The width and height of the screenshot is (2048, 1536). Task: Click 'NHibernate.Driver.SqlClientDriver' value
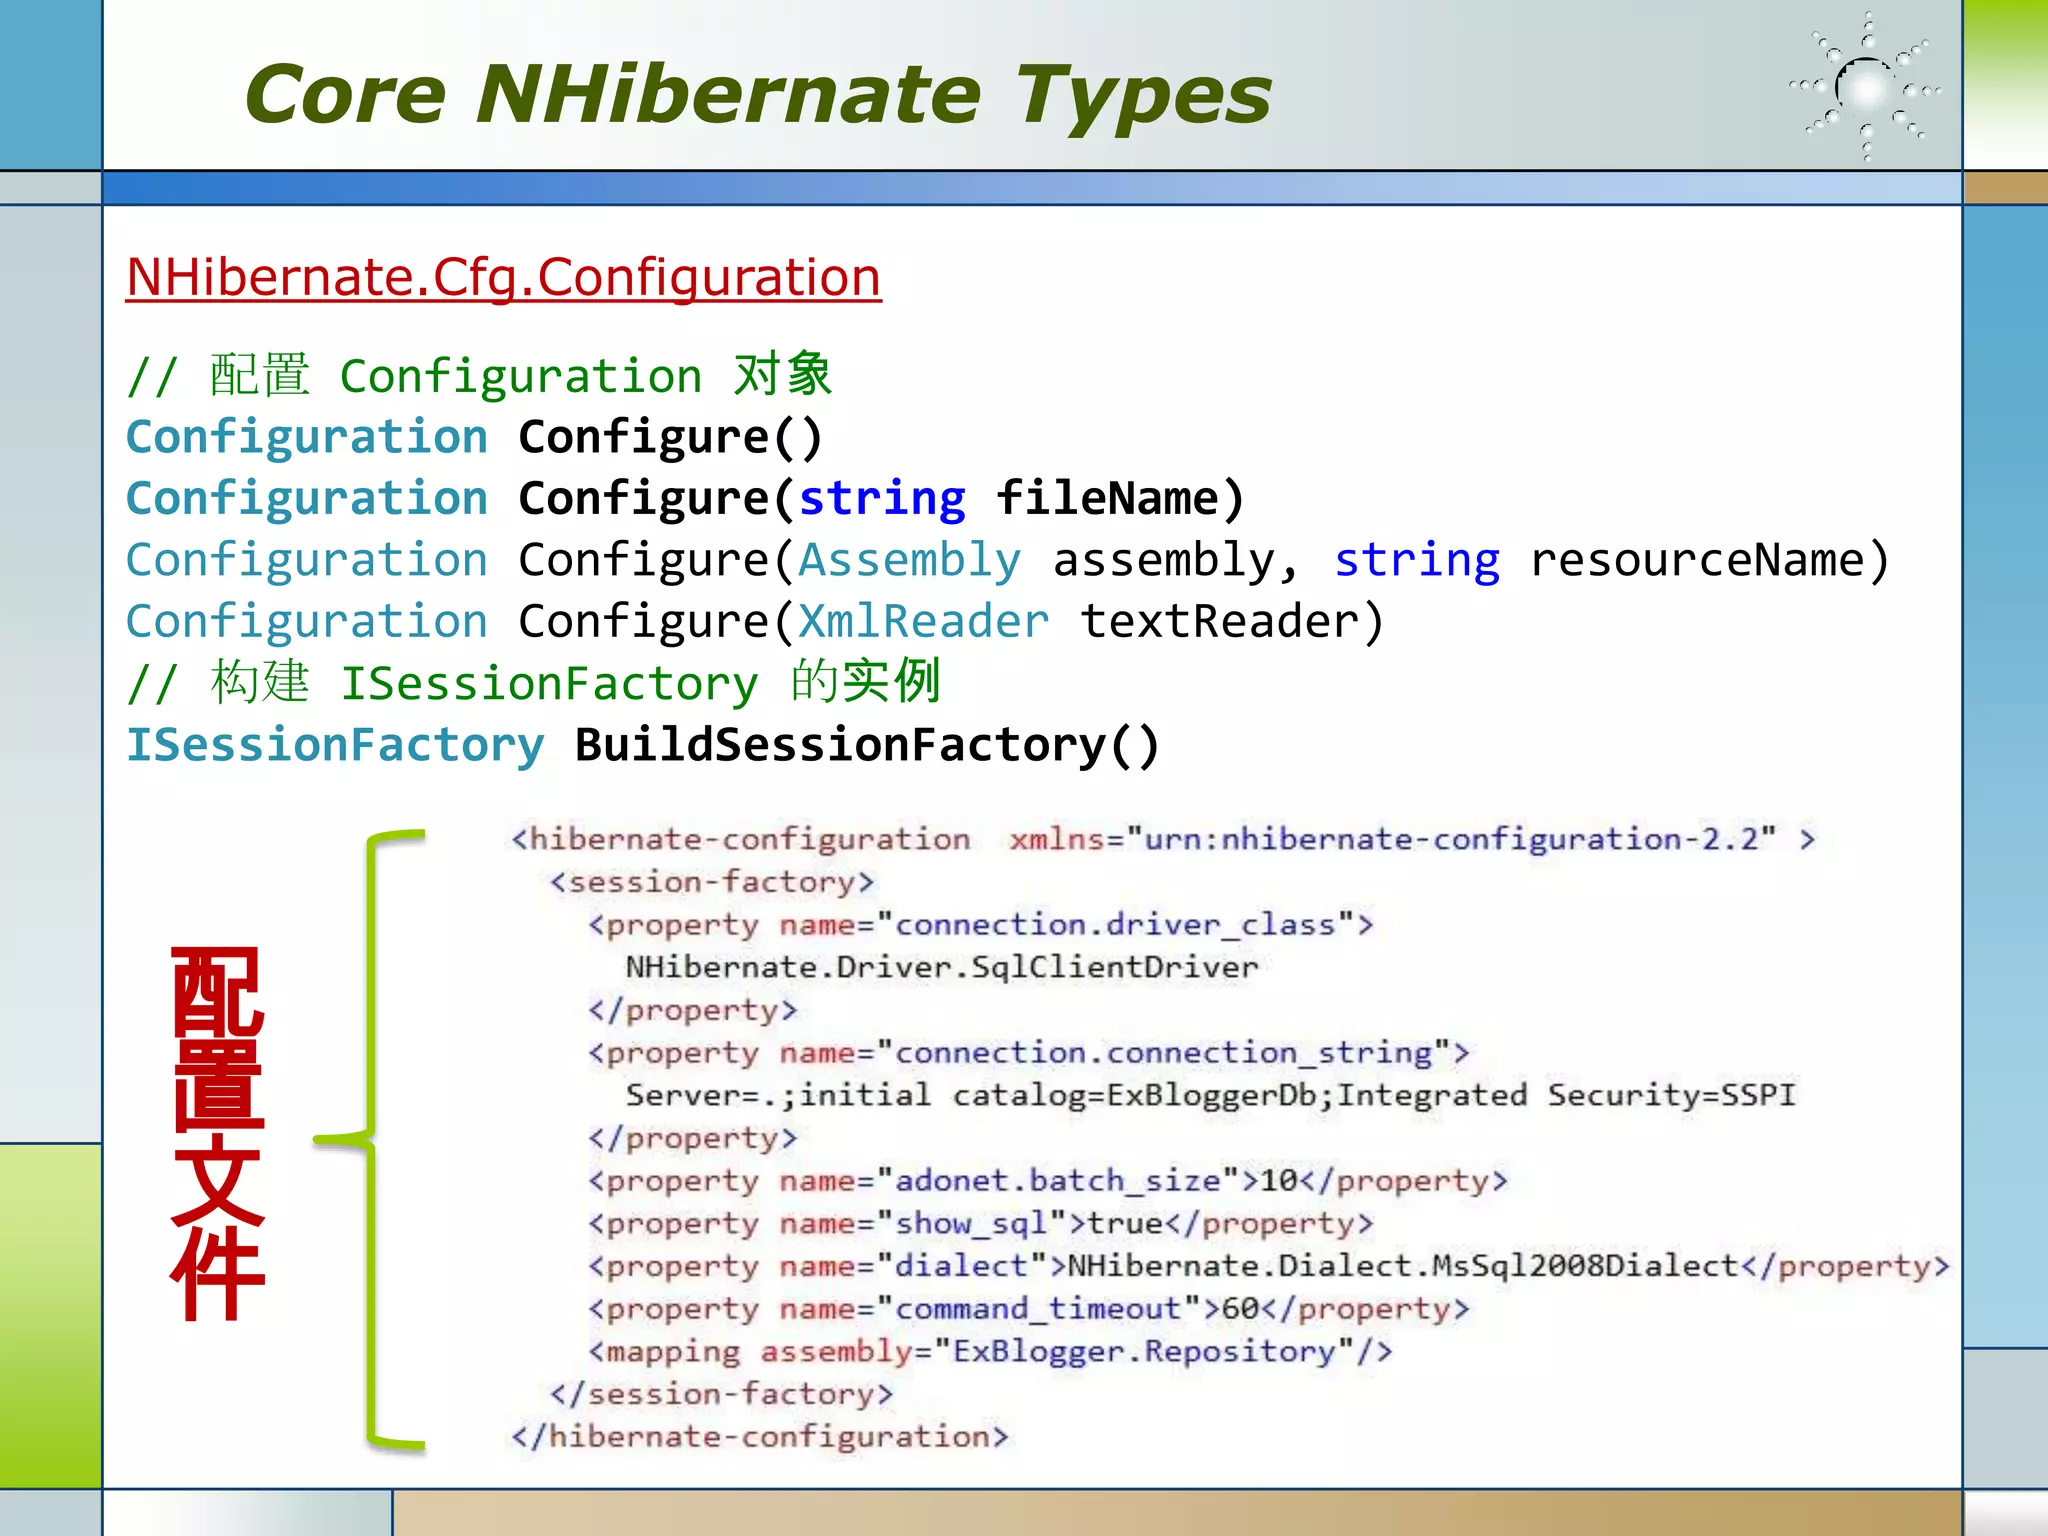(x=942, y=967)
